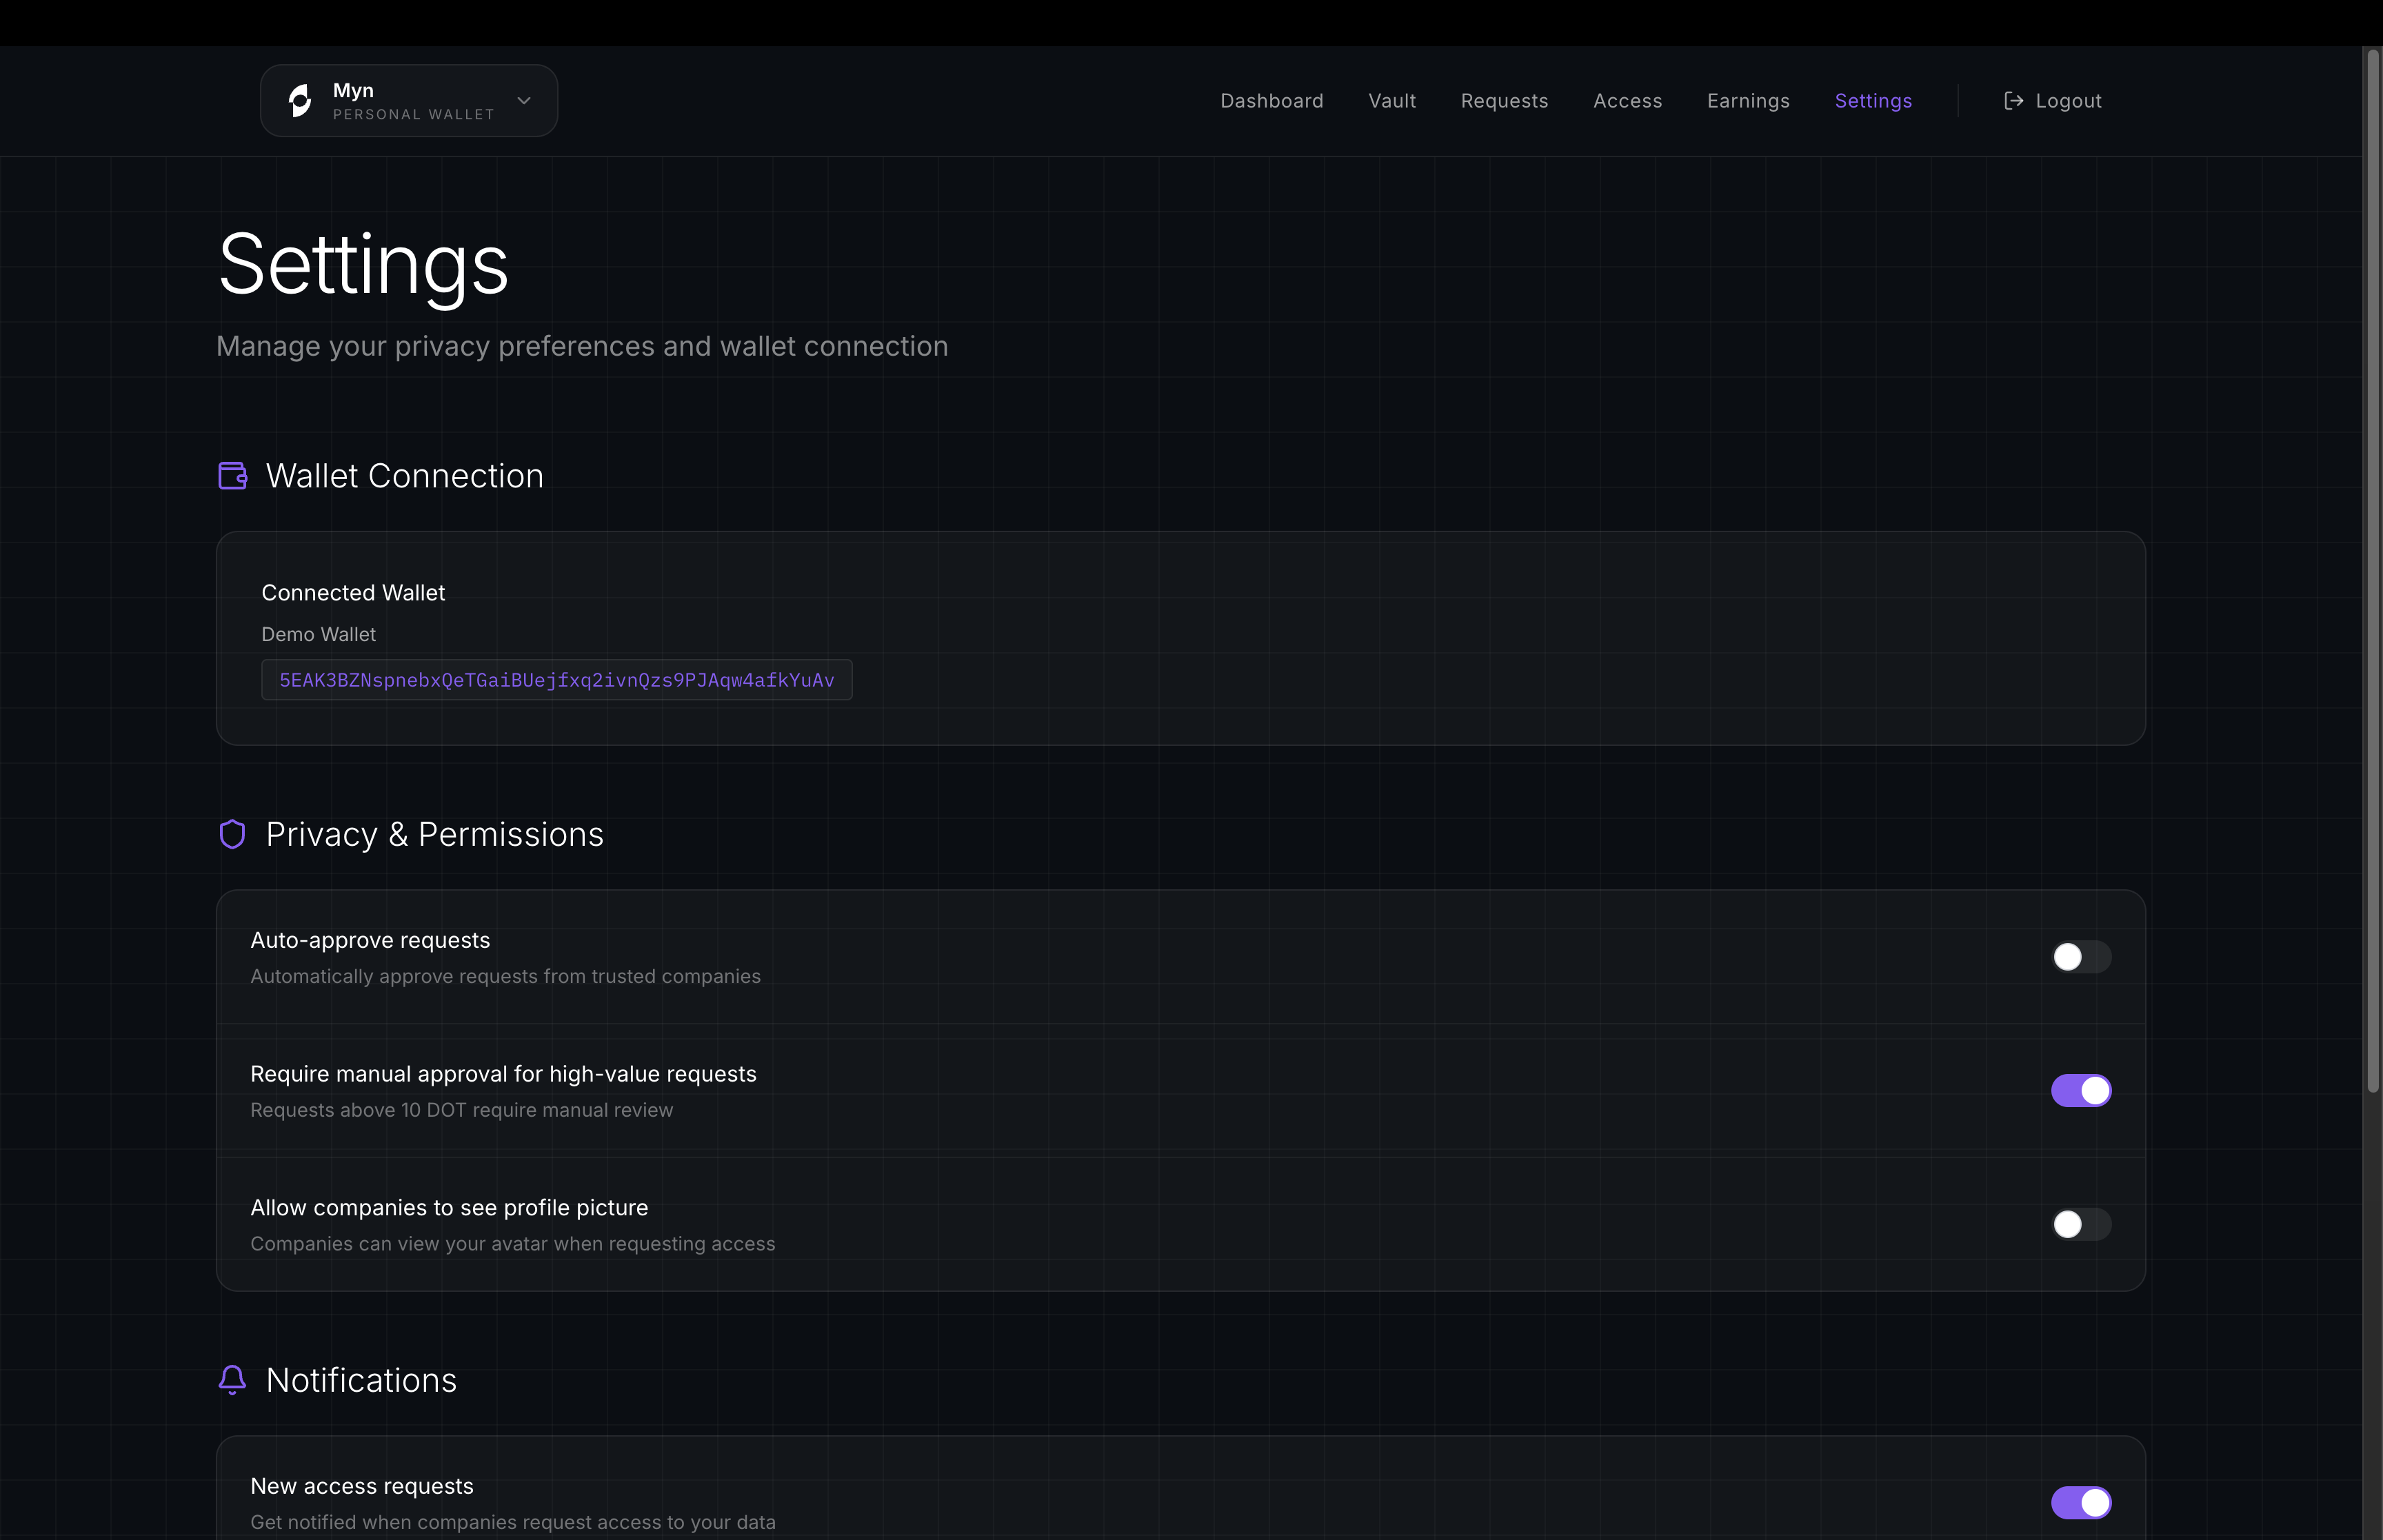This screenshot has height=1540, width=2383.
Task: Enable the Auto-approve requests toggle
Action: [x=2080, y=957]
